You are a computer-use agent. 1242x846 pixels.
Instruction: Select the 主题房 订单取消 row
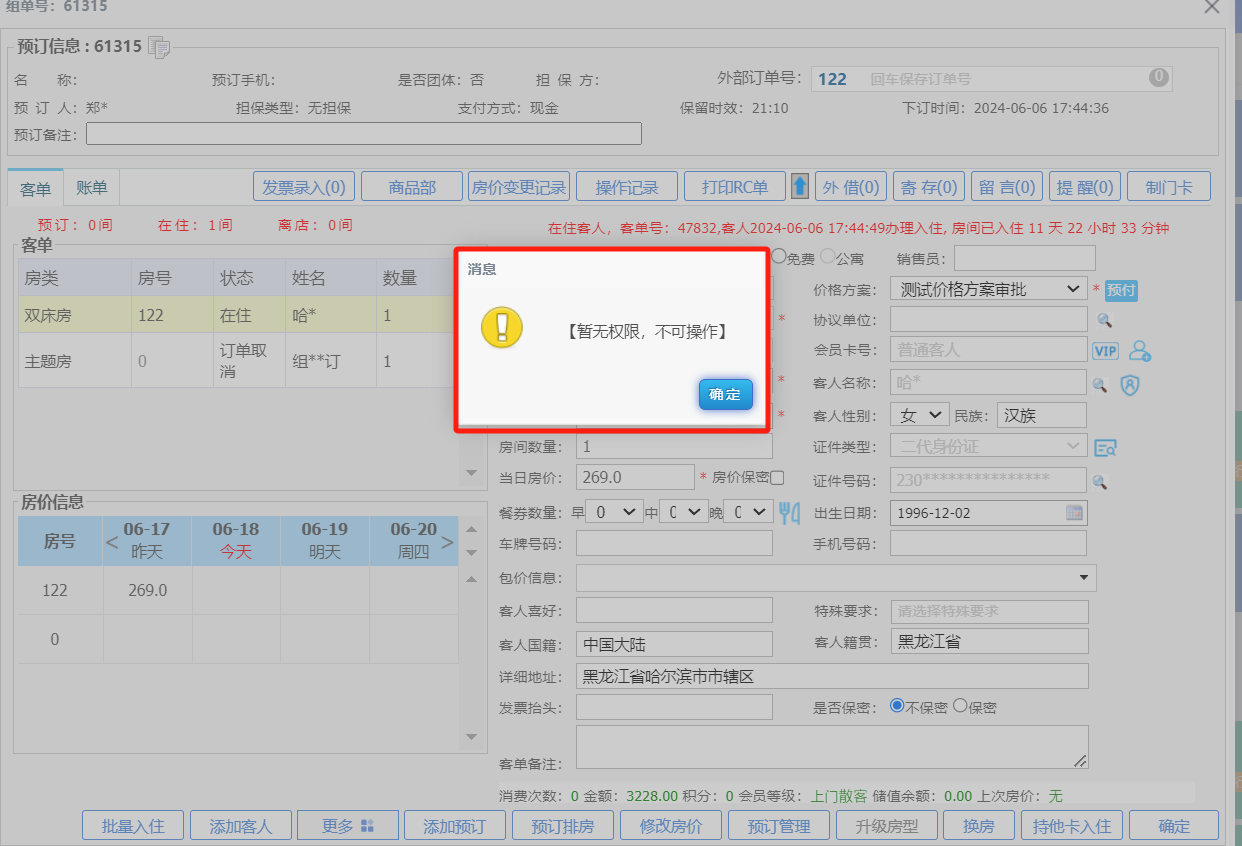235,361
